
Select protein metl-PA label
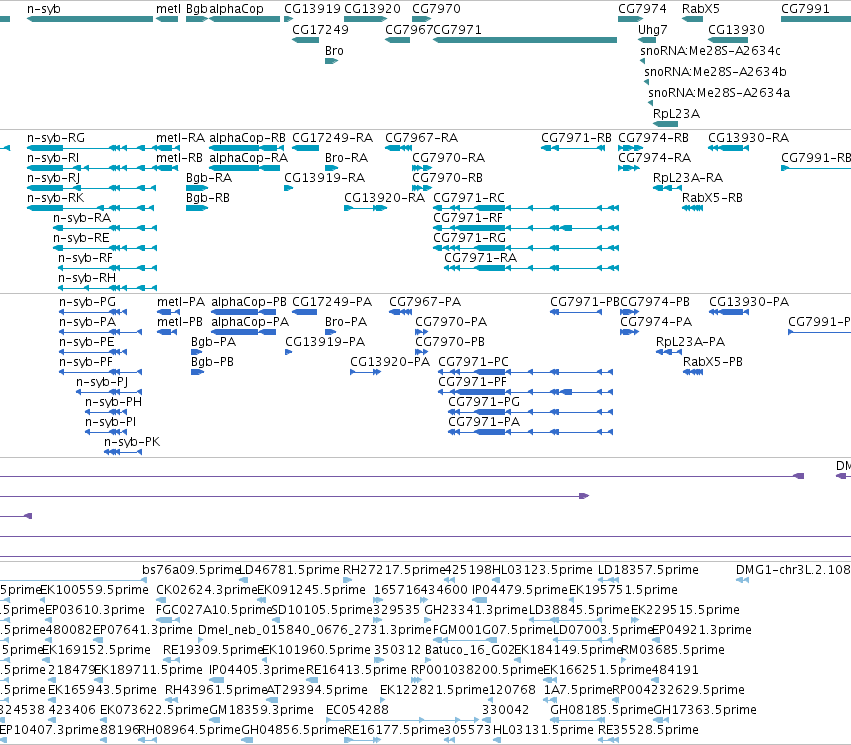click(181, 302)
